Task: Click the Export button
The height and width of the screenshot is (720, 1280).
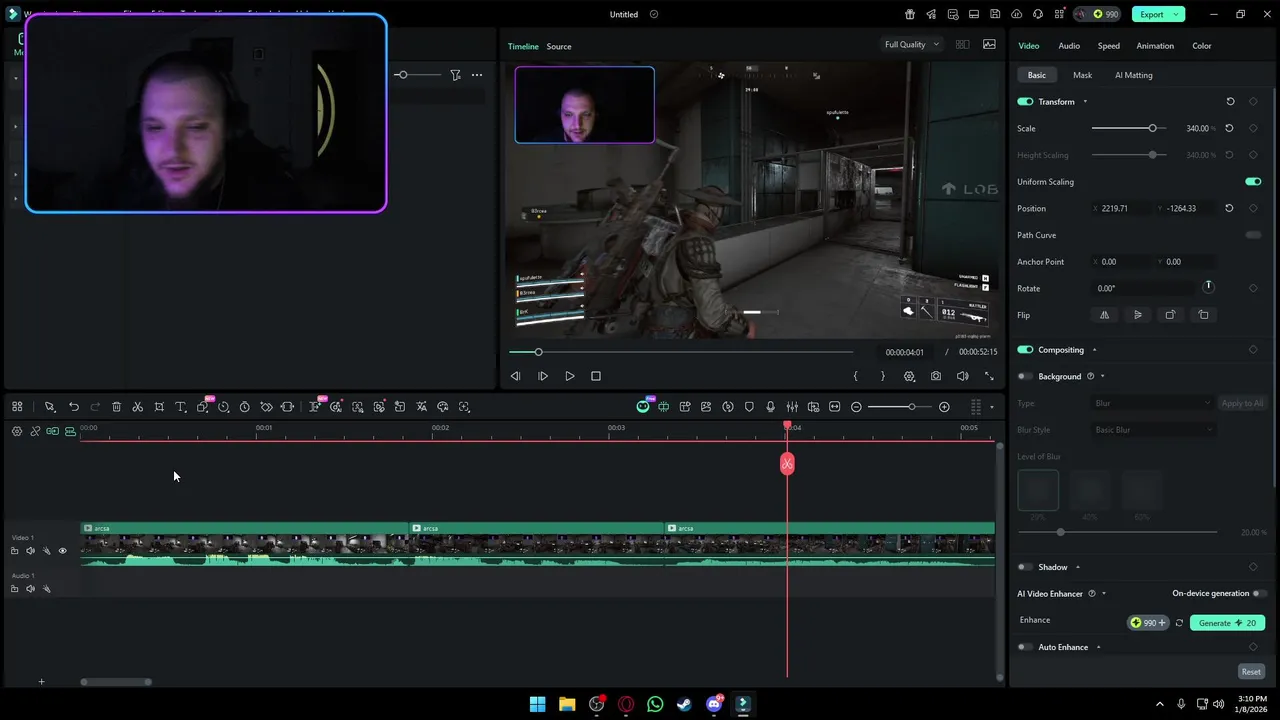Action: point(1152,14)
